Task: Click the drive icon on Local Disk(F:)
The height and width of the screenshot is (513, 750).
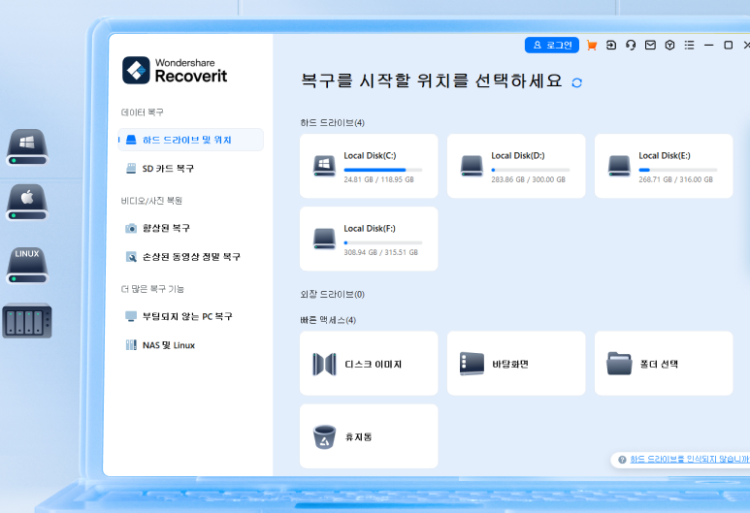Action: [324, 239]
